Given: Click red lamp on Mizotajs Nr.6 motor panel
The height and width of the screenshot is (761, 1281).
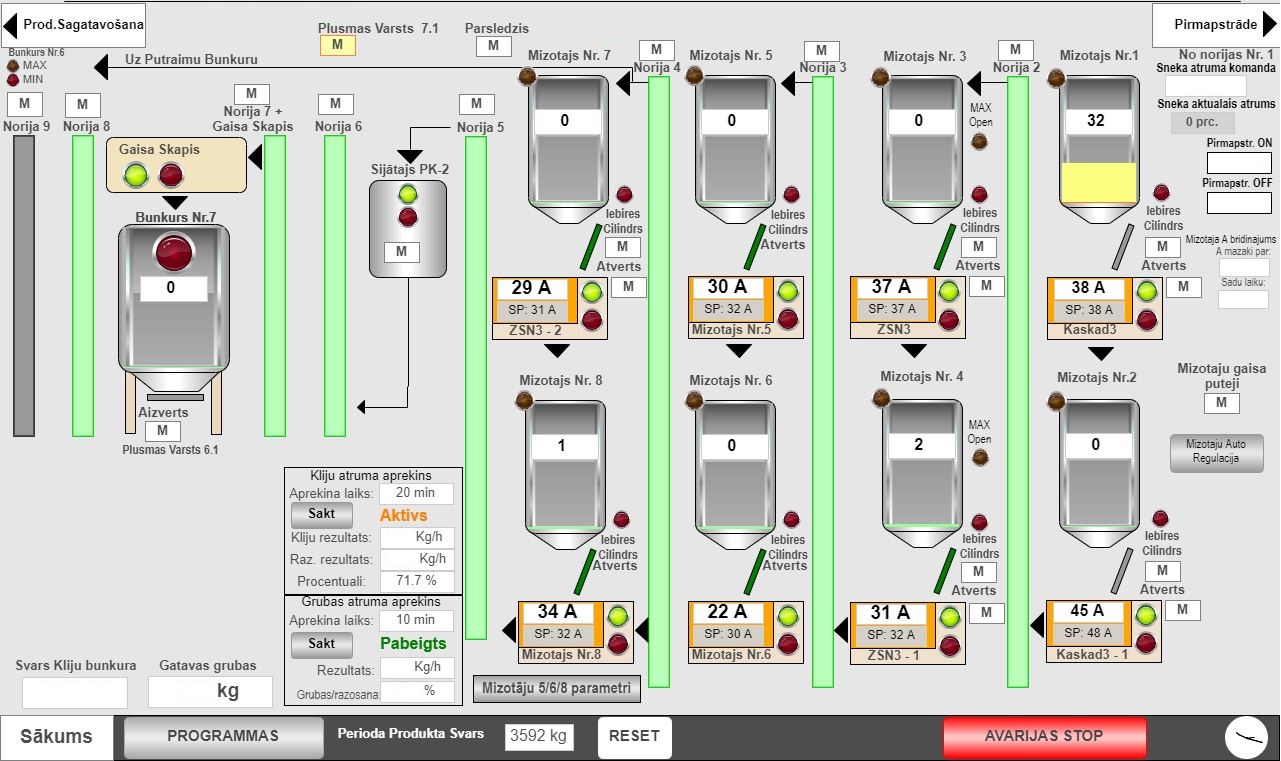Looking at the screenshot, I should [x=788, y=643].
